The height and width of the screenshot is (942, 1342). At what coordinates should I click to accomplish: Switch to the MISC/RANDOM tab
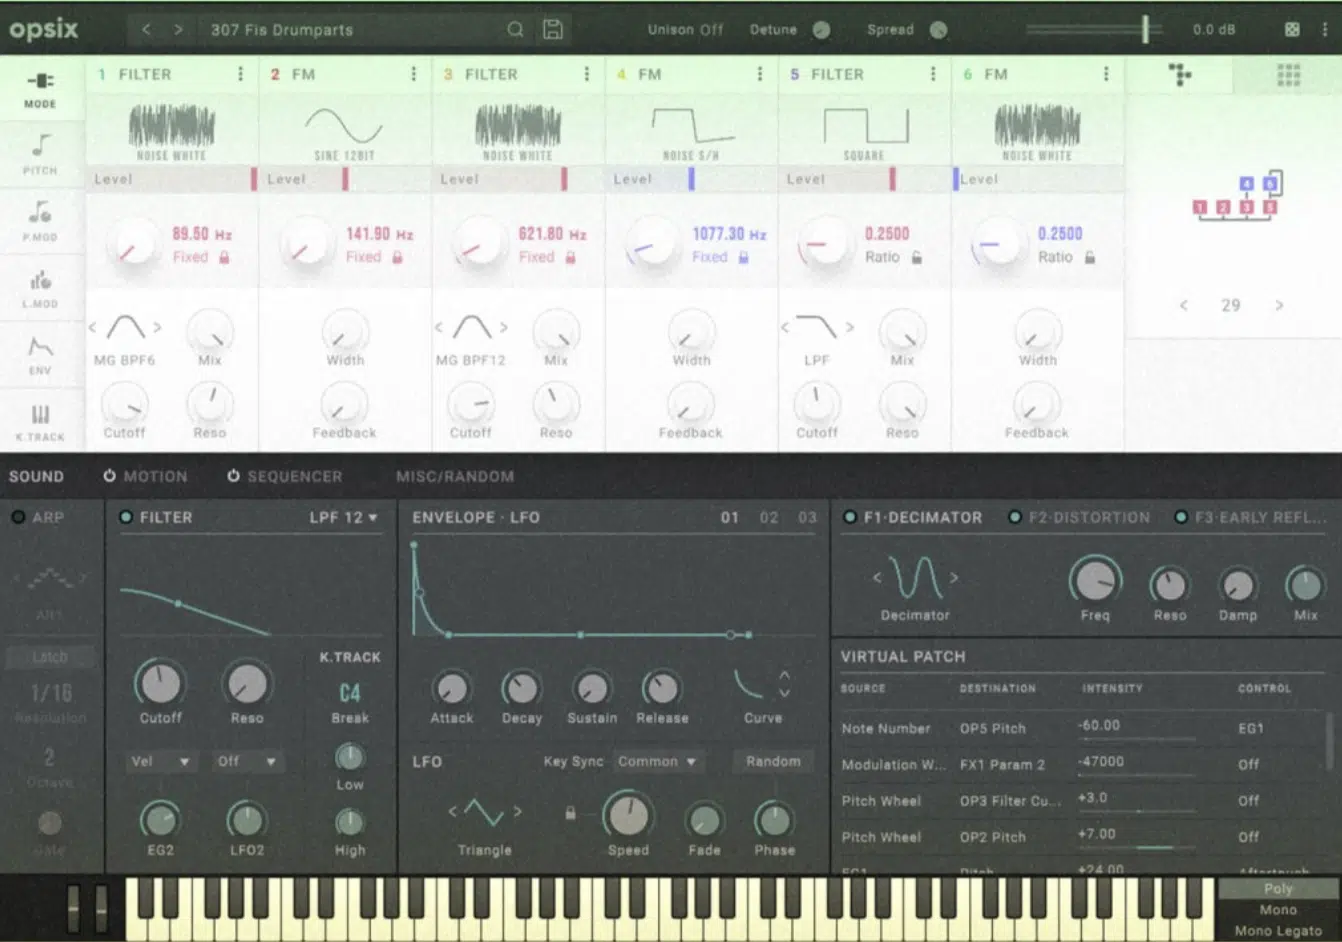point(455,477)
